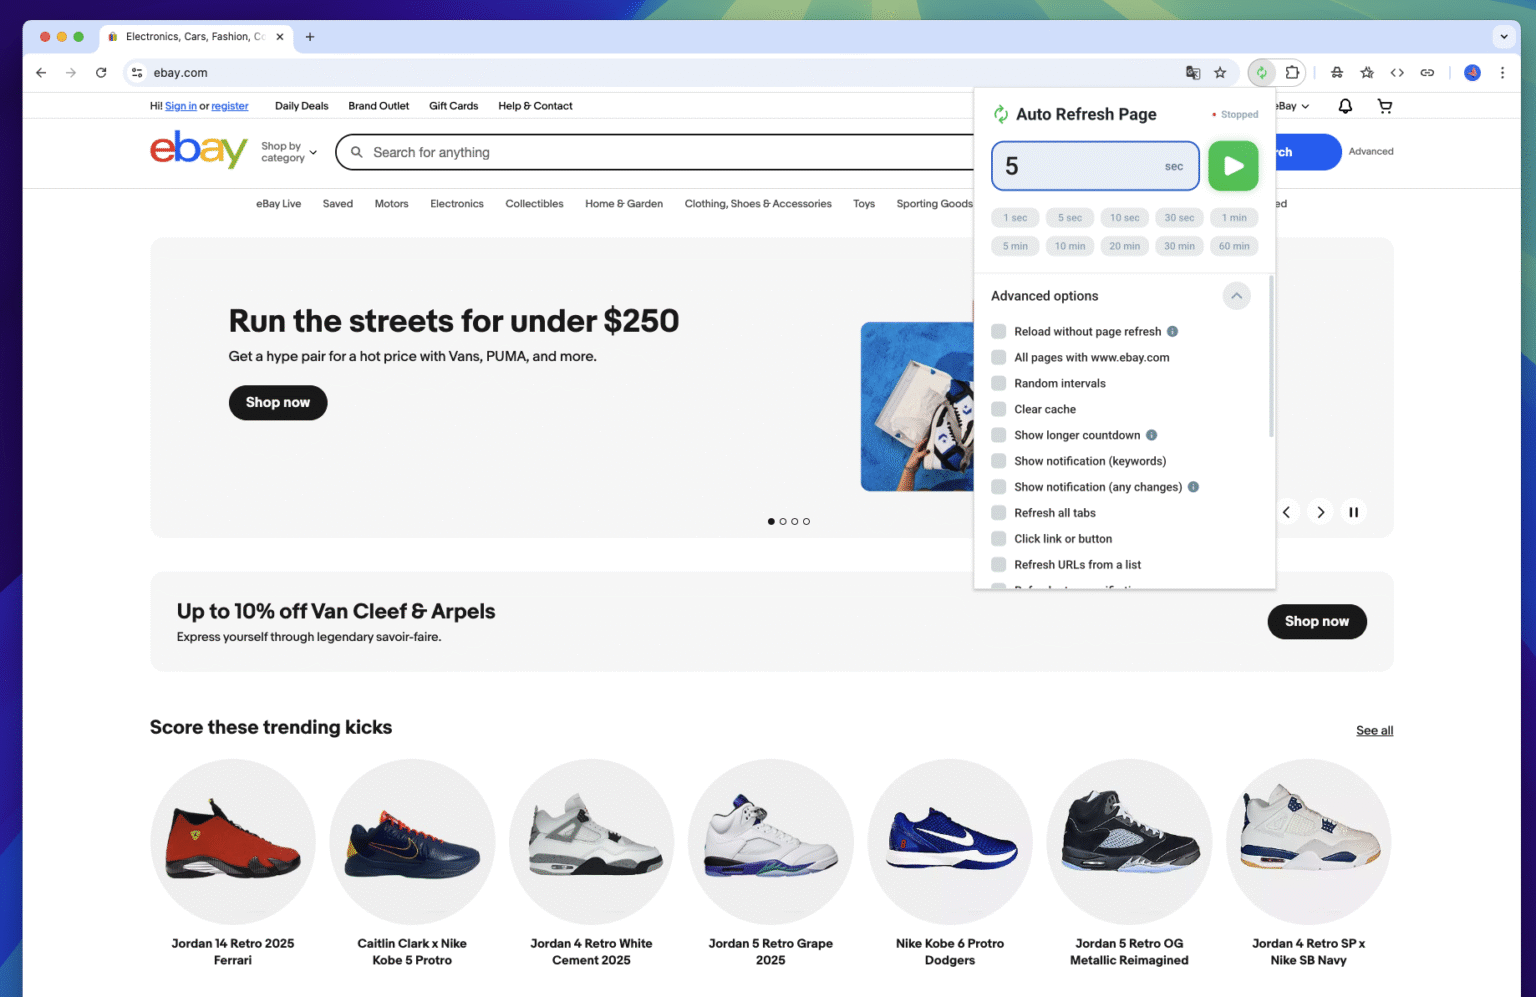Start auto refresh with green play button
The width and height of the screenshot is (1536, 997).
click(1233, 166)
